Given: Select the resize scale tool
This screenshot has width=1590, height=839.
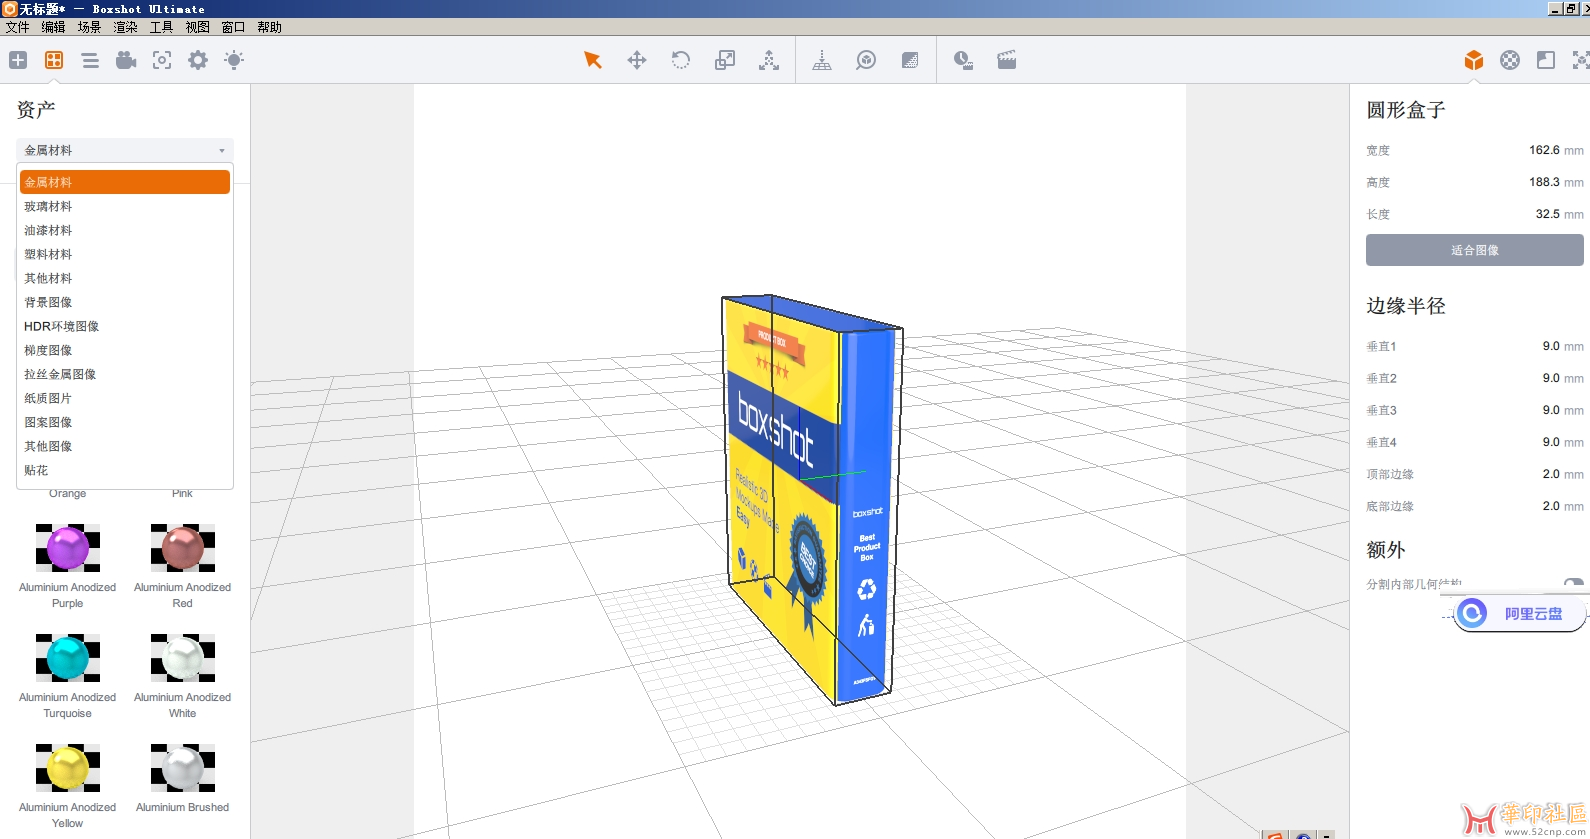Looking at the screenshot, I should [x=725, y=60].
